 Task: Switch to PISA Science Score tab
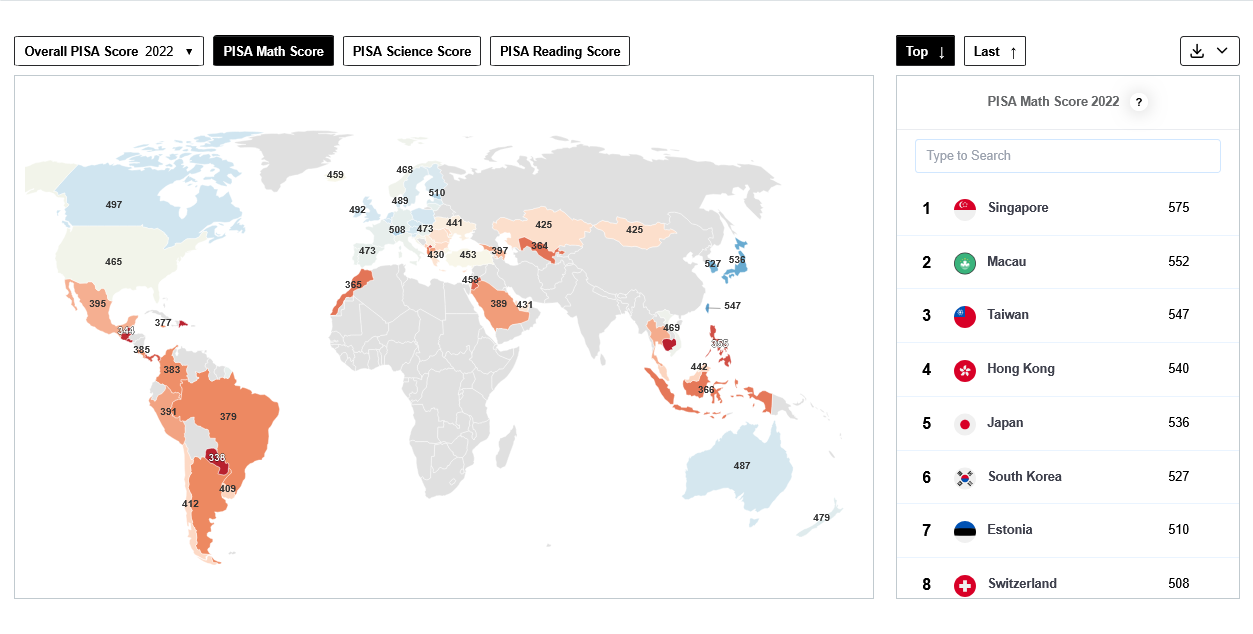(x=412, y=51)
